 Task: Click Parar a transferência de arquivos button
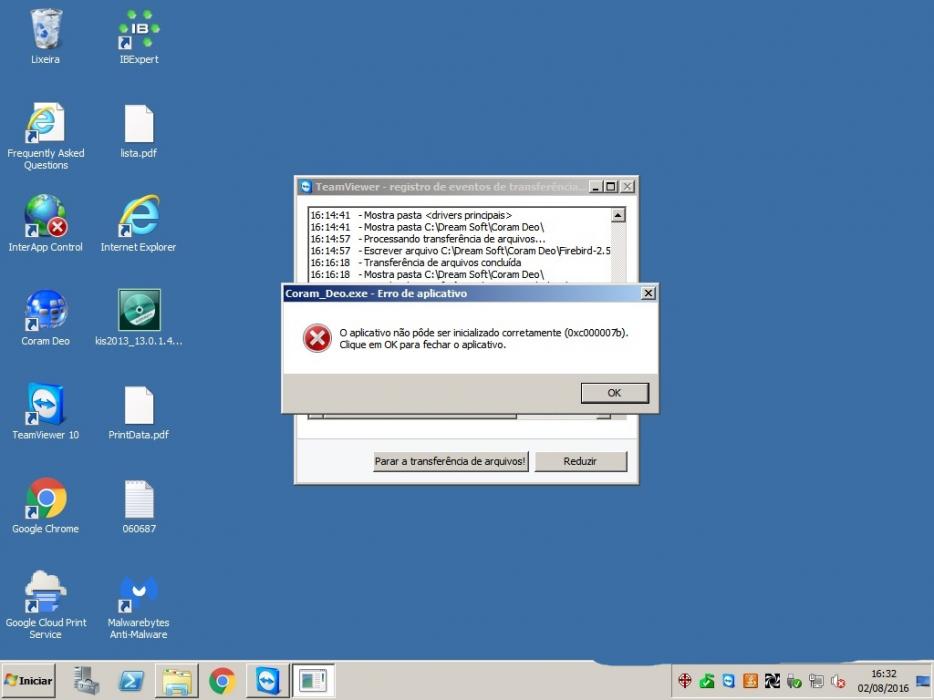click(x=450, y=461)
